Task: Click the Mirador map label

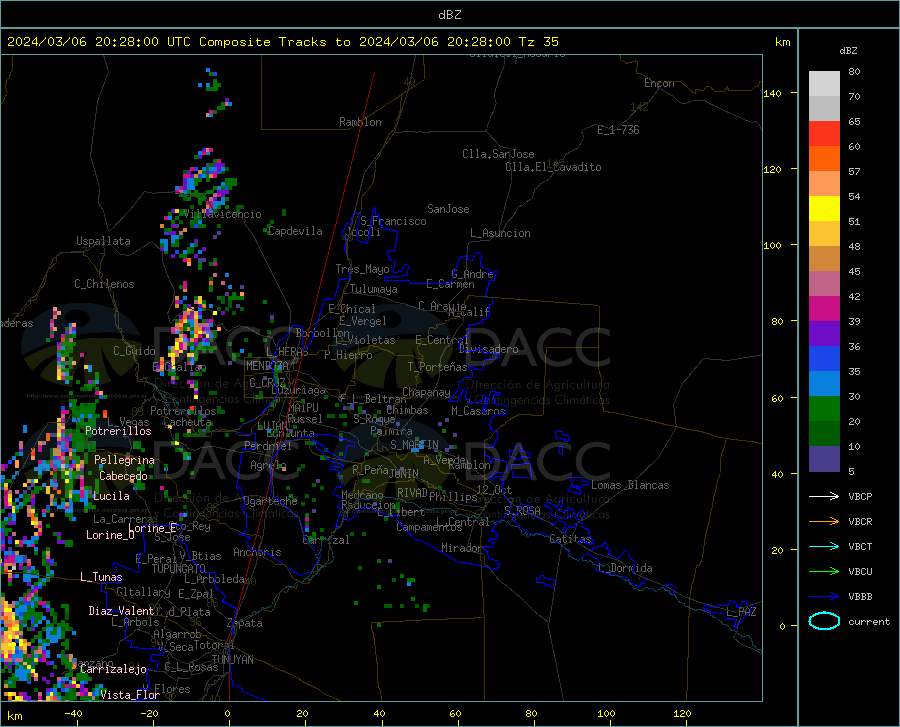Action: [462, 548]
